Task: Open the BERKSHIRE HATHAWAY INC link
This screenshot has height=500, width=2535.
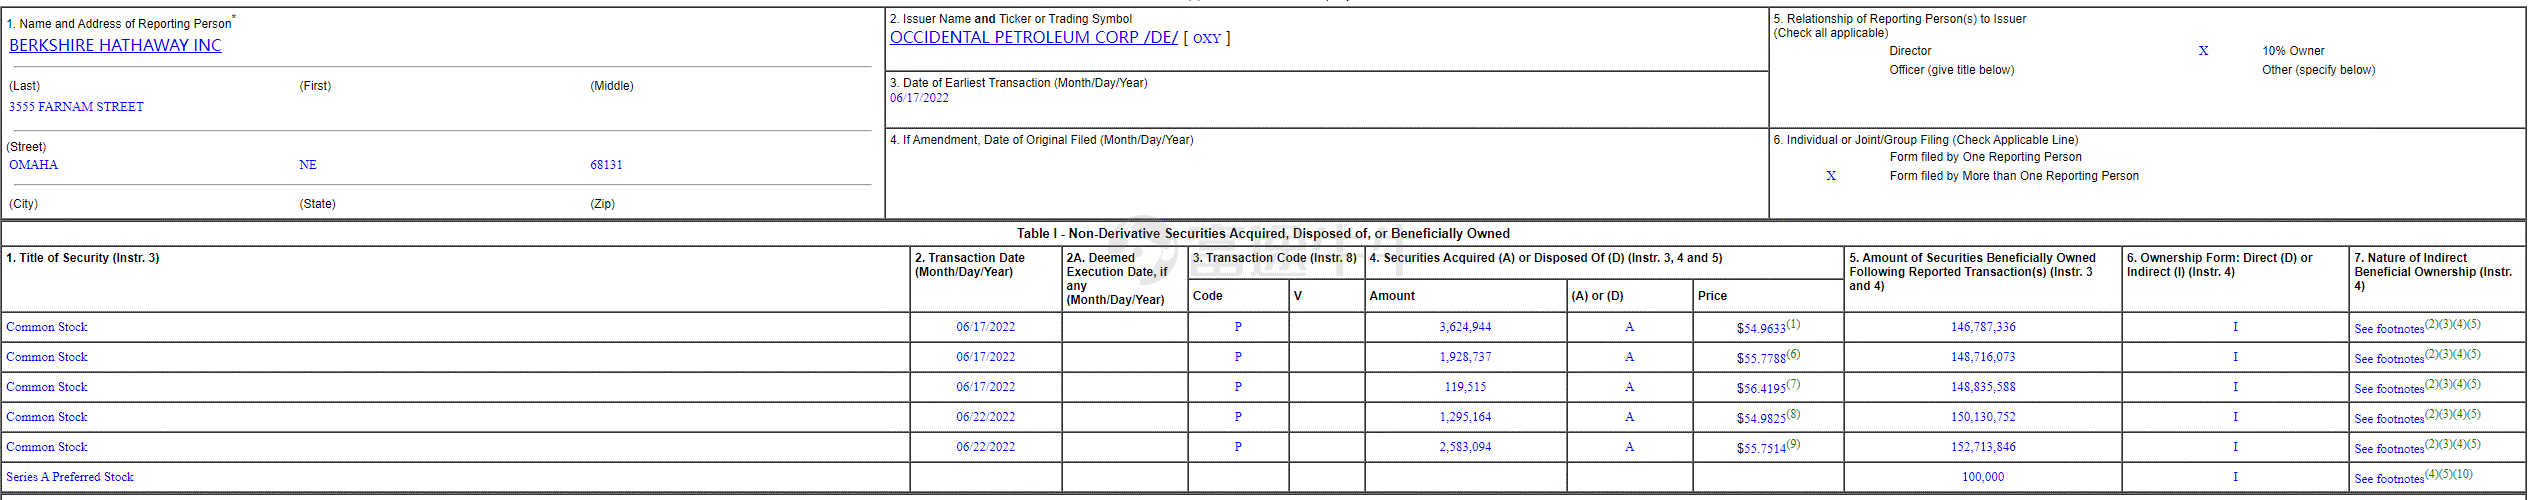Action: point(115,45)
